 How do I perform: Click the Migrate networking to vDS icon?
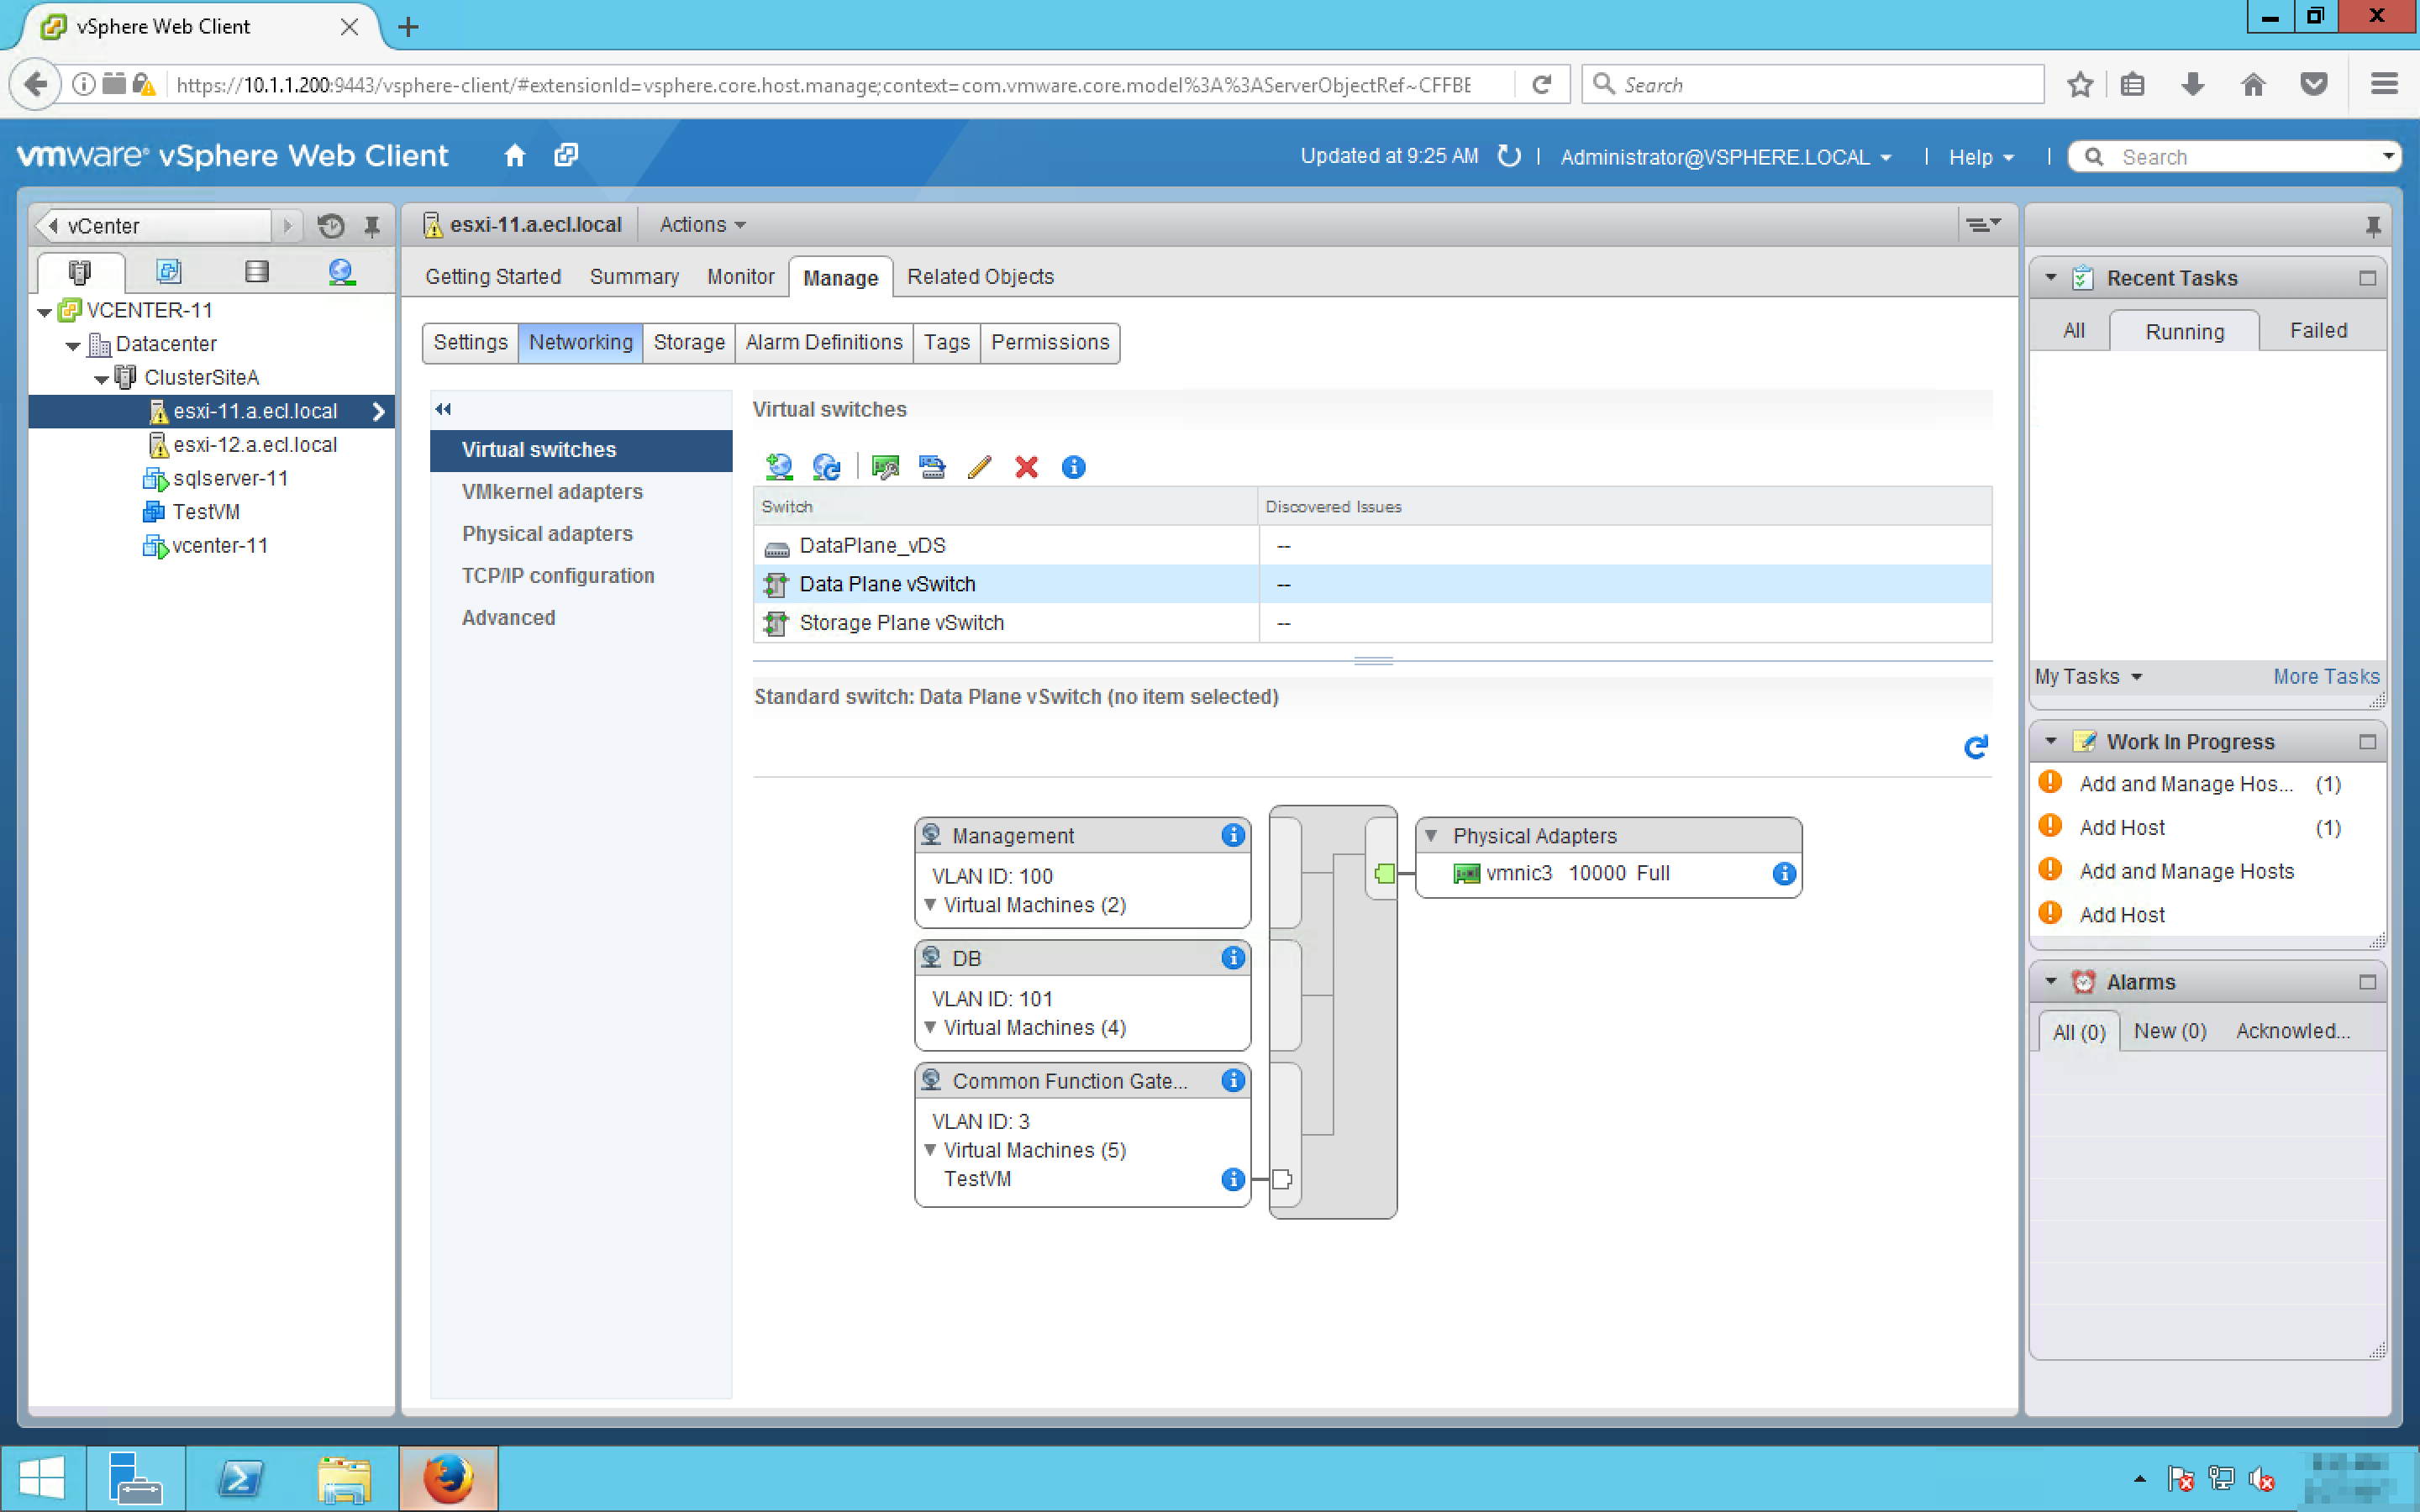click(x=932, y=467)
